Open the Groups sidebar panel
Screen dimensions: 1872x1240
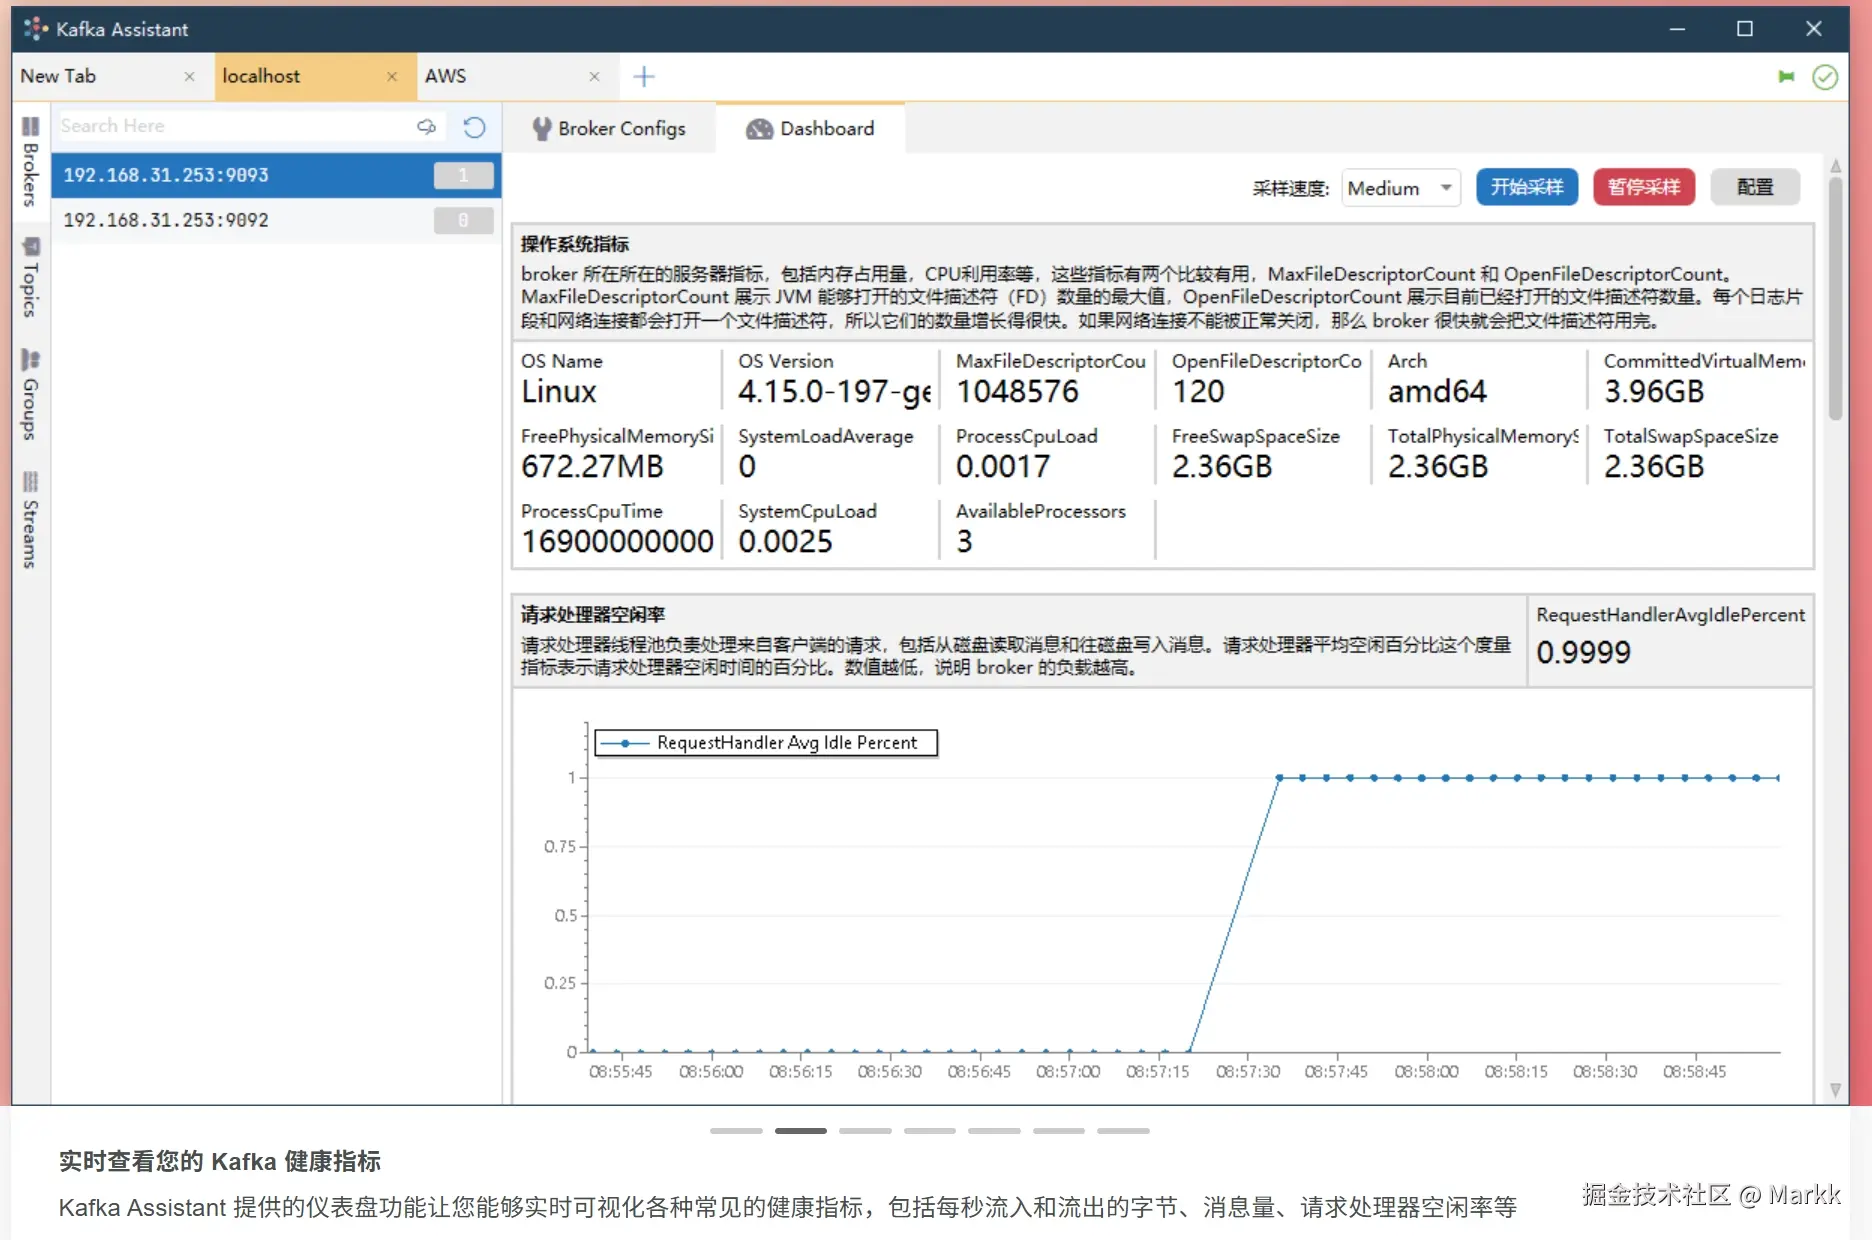(x=31, y=393)
